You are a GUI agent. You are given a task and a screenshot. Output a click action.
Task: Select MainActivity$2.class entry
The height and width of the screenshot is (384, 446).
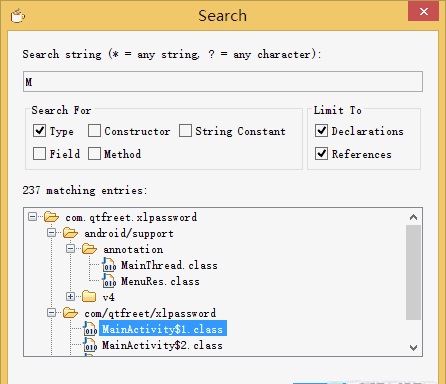point(162,345)
